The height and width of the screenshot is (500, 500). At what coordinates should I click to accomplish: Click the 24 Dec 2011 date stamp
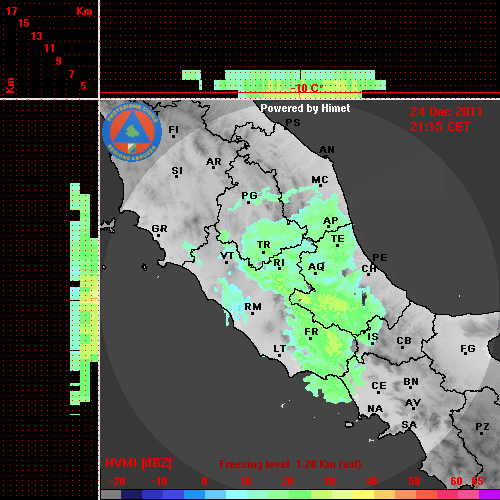(446, 112)
